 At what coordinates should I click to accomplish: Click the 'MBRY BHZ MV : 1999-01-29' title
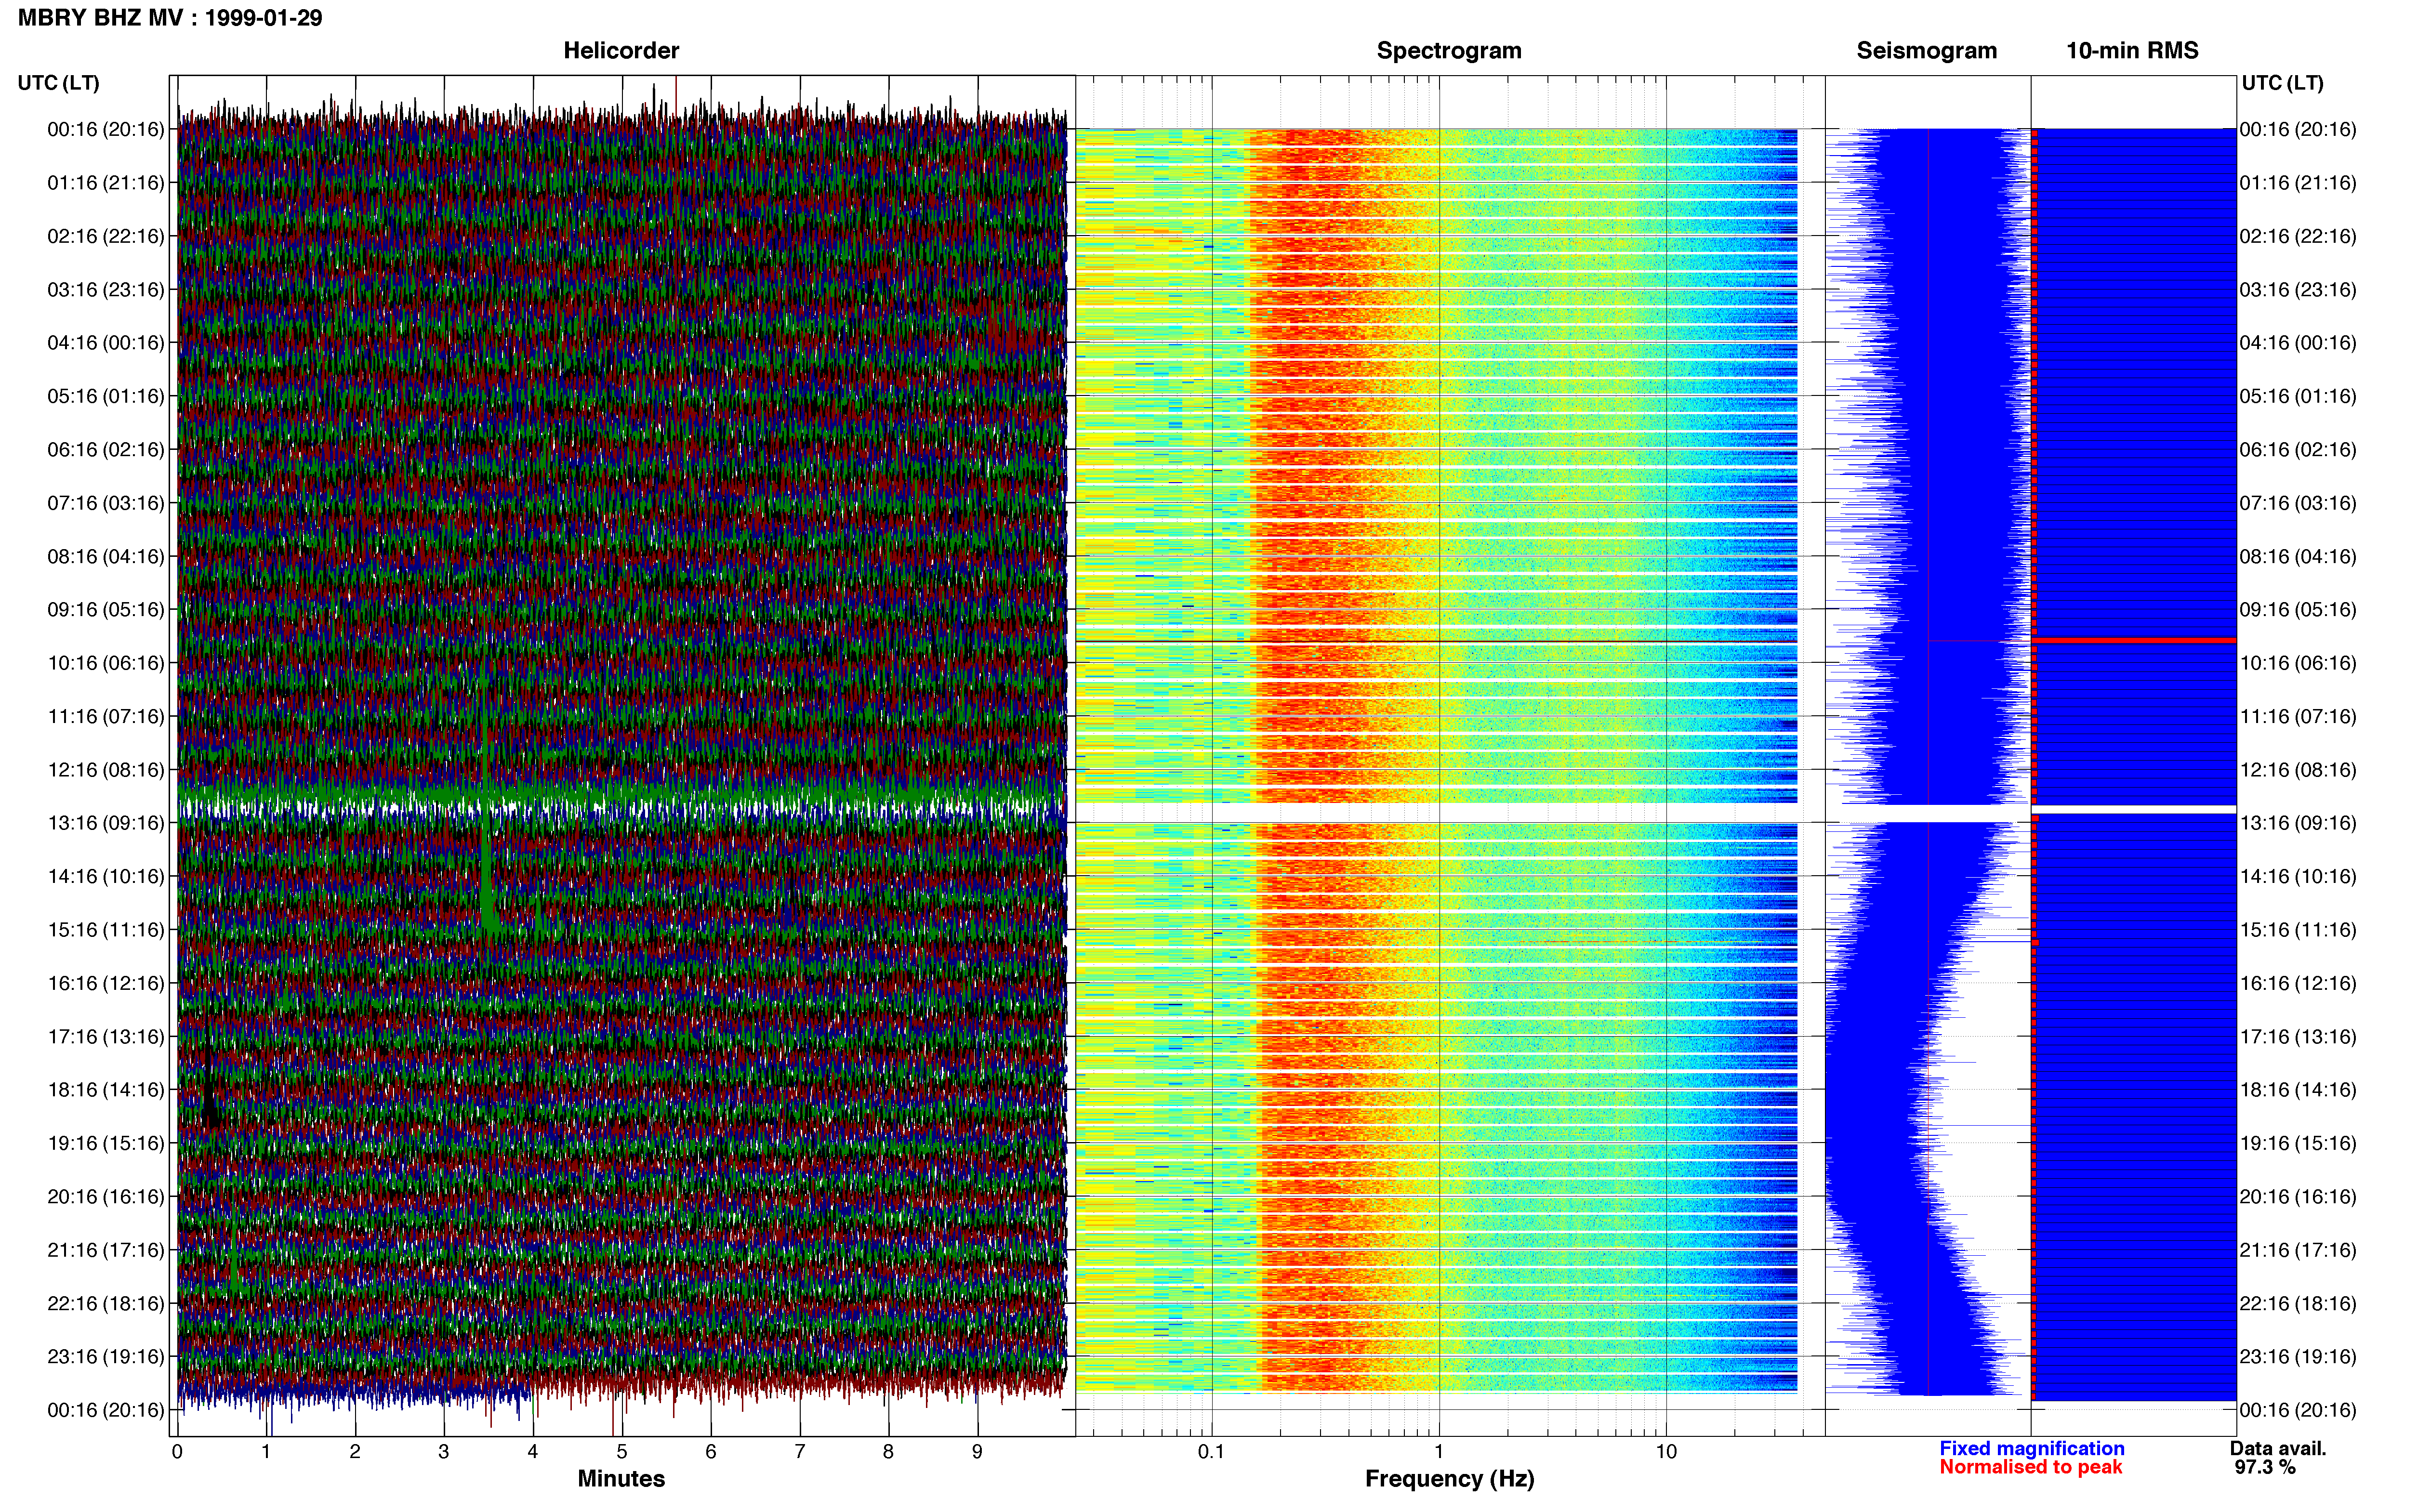170,18
